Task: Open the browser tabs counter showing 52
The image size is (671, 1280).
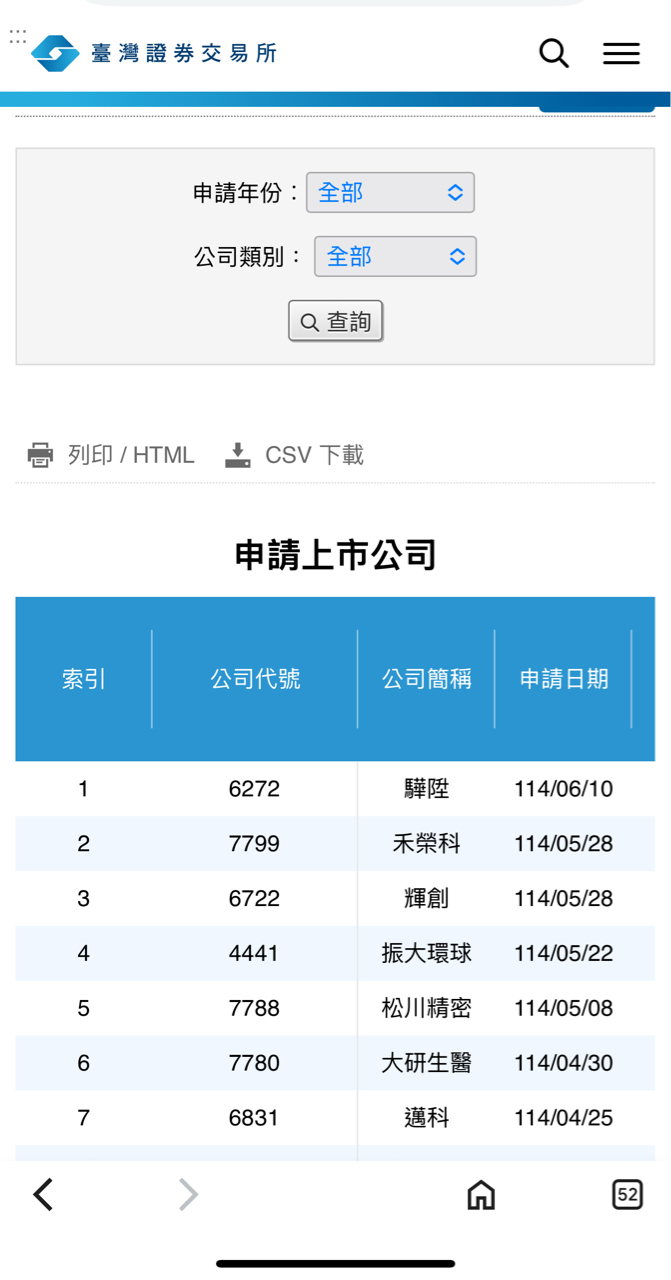Action: point(627,1194)
